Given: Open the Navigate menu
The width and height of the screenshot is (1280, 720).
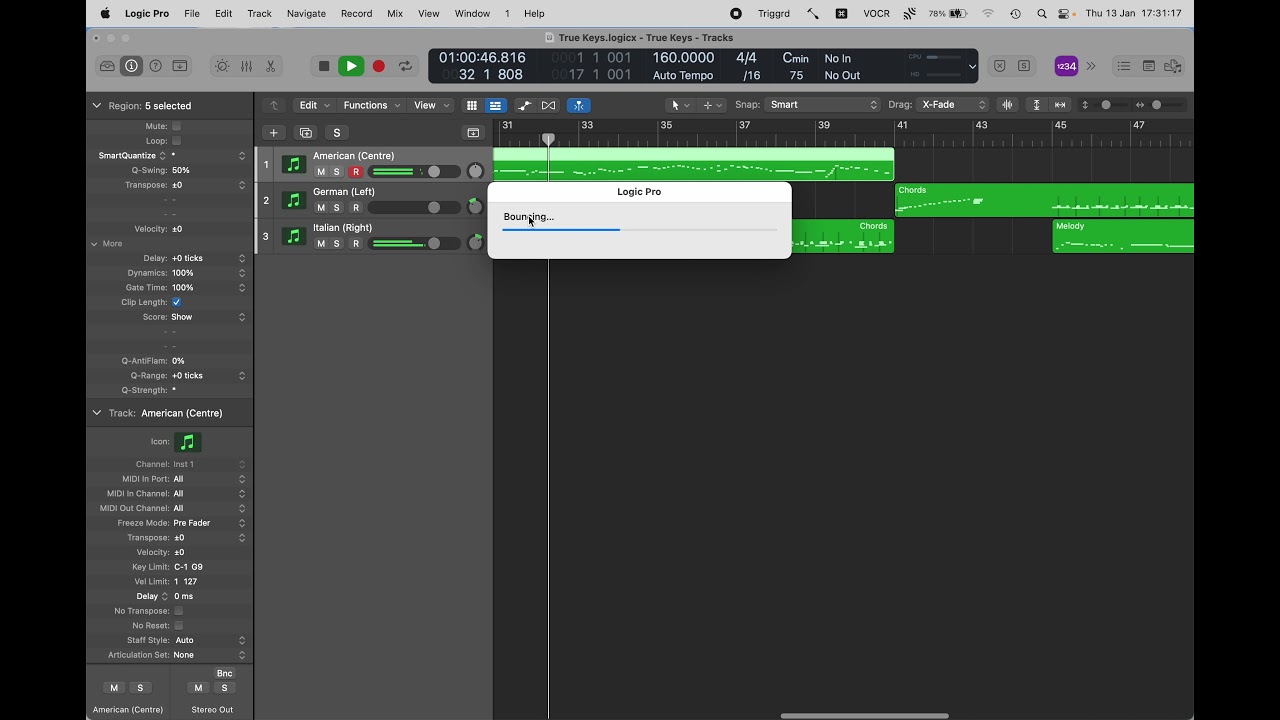Looking at the screenshot, I should [306, 13].
